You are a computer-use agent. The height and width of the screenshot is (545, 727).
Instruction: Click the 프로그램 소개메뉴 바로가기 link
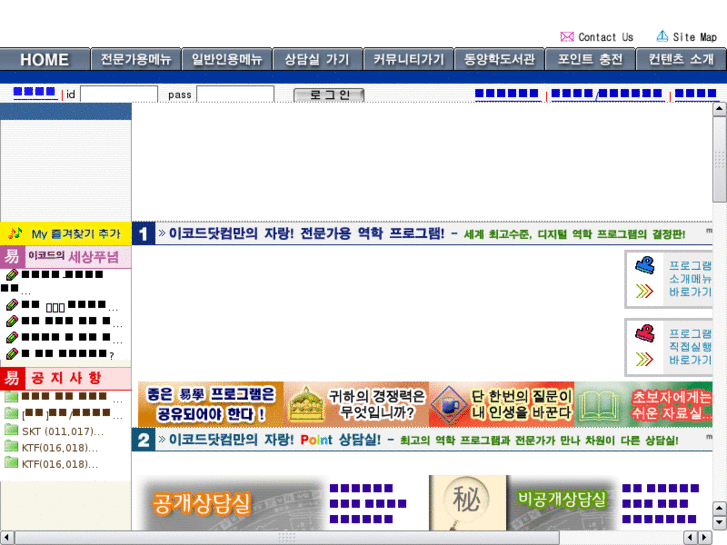pos(690,278)
